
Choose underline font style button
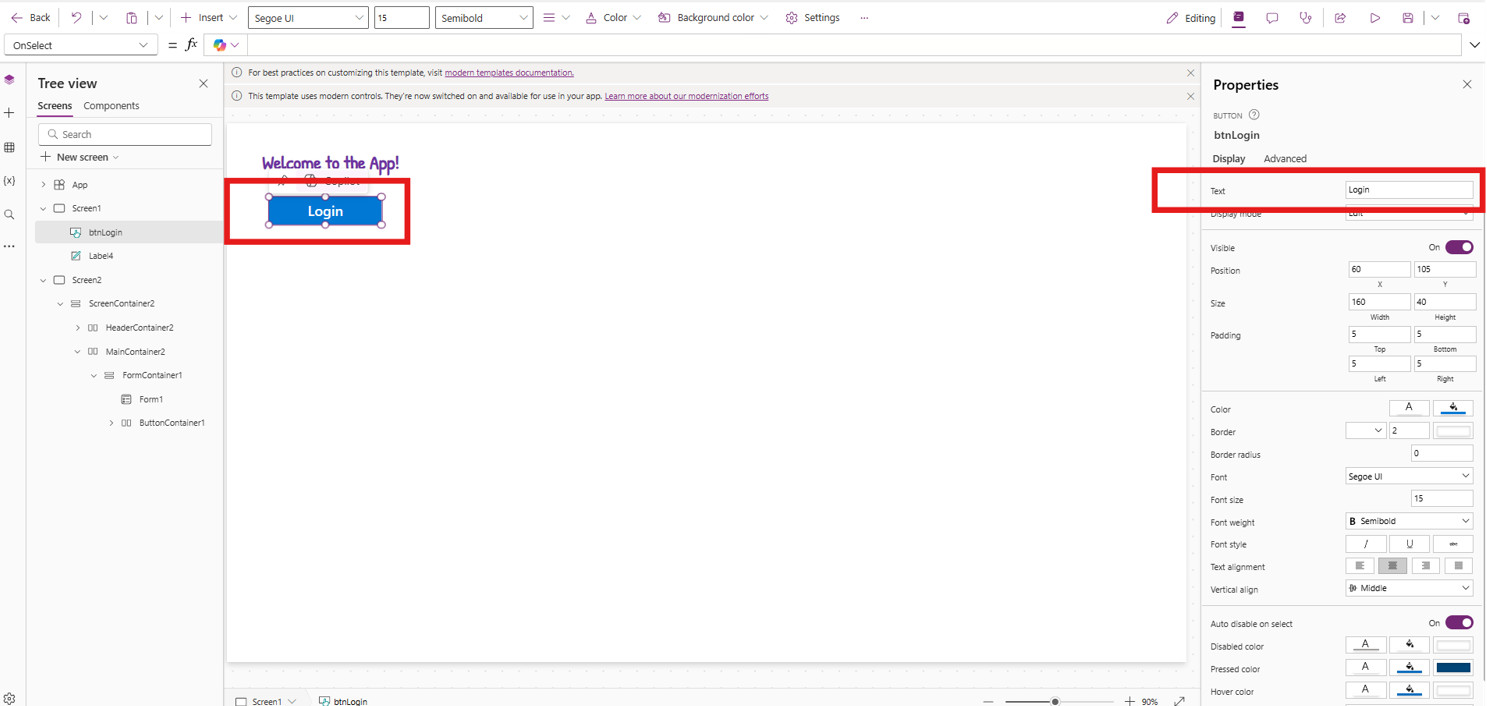coord(1409,544)
